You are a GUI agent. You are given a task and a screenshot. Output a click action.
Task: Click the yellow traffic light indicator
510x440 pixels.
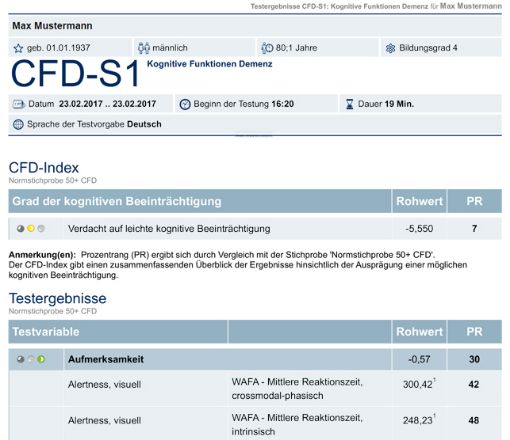[31, 229]
